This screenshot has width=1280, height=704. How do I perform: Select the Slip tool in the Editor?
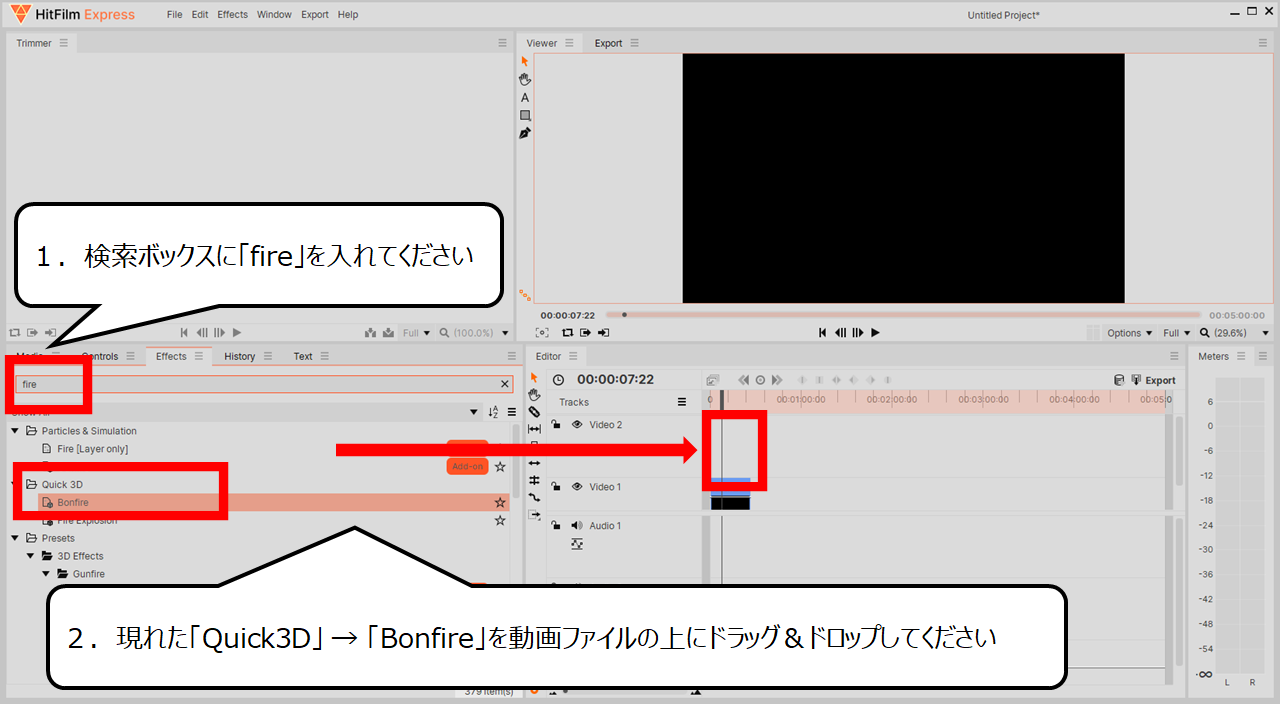coord(534,428)
